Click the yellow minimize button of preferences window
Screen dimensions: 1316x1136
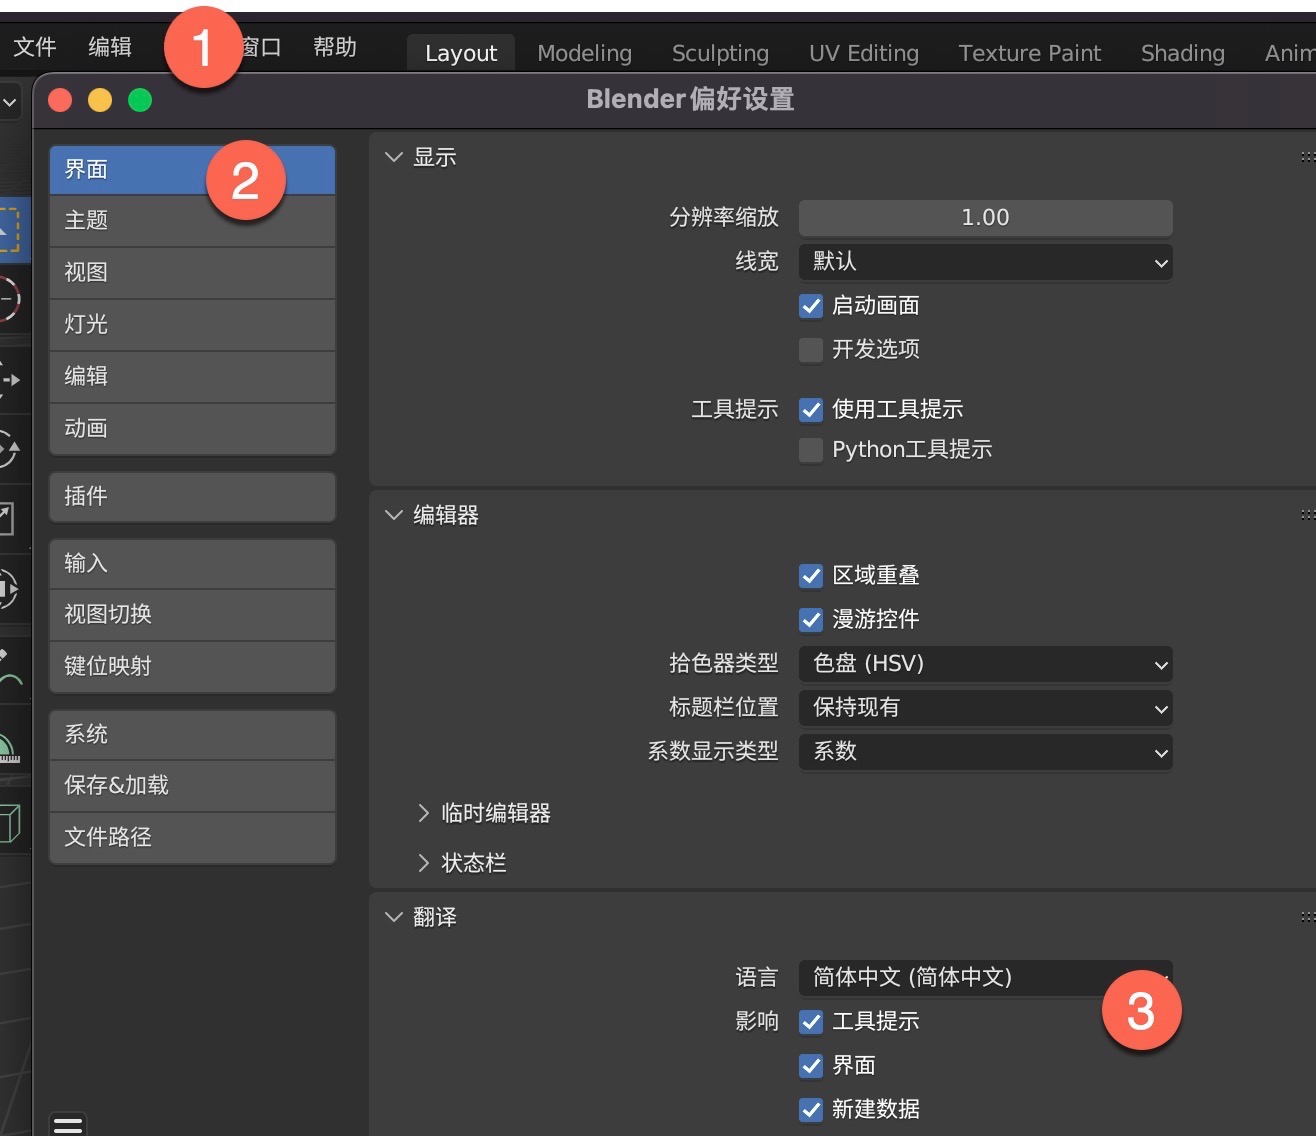100,100
